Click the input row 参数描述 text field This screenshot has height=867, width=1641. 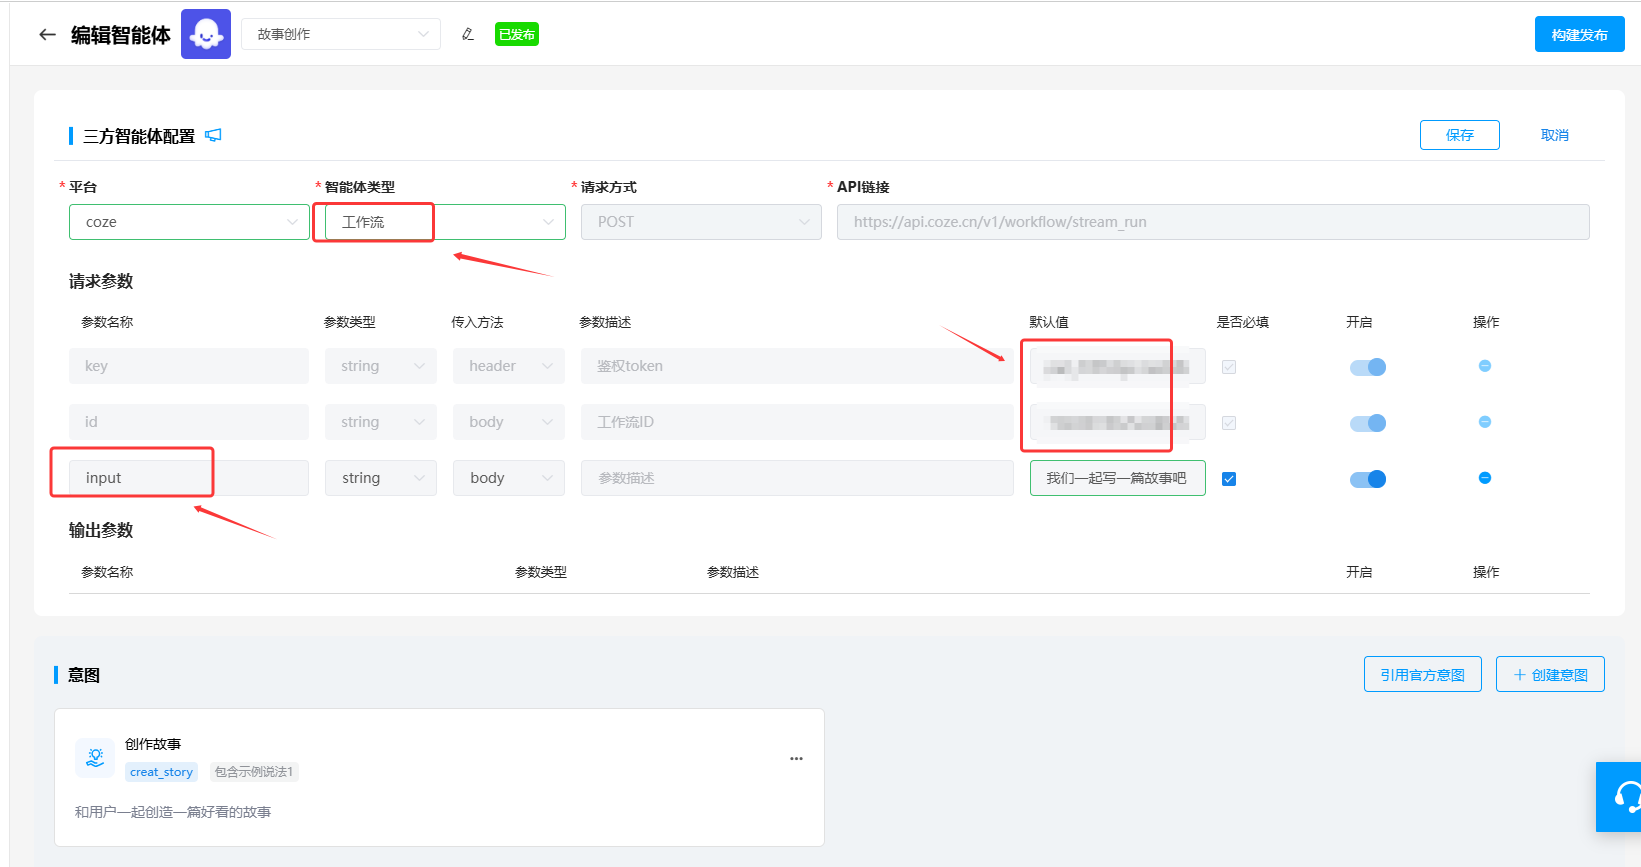click(x=796, y=478)
